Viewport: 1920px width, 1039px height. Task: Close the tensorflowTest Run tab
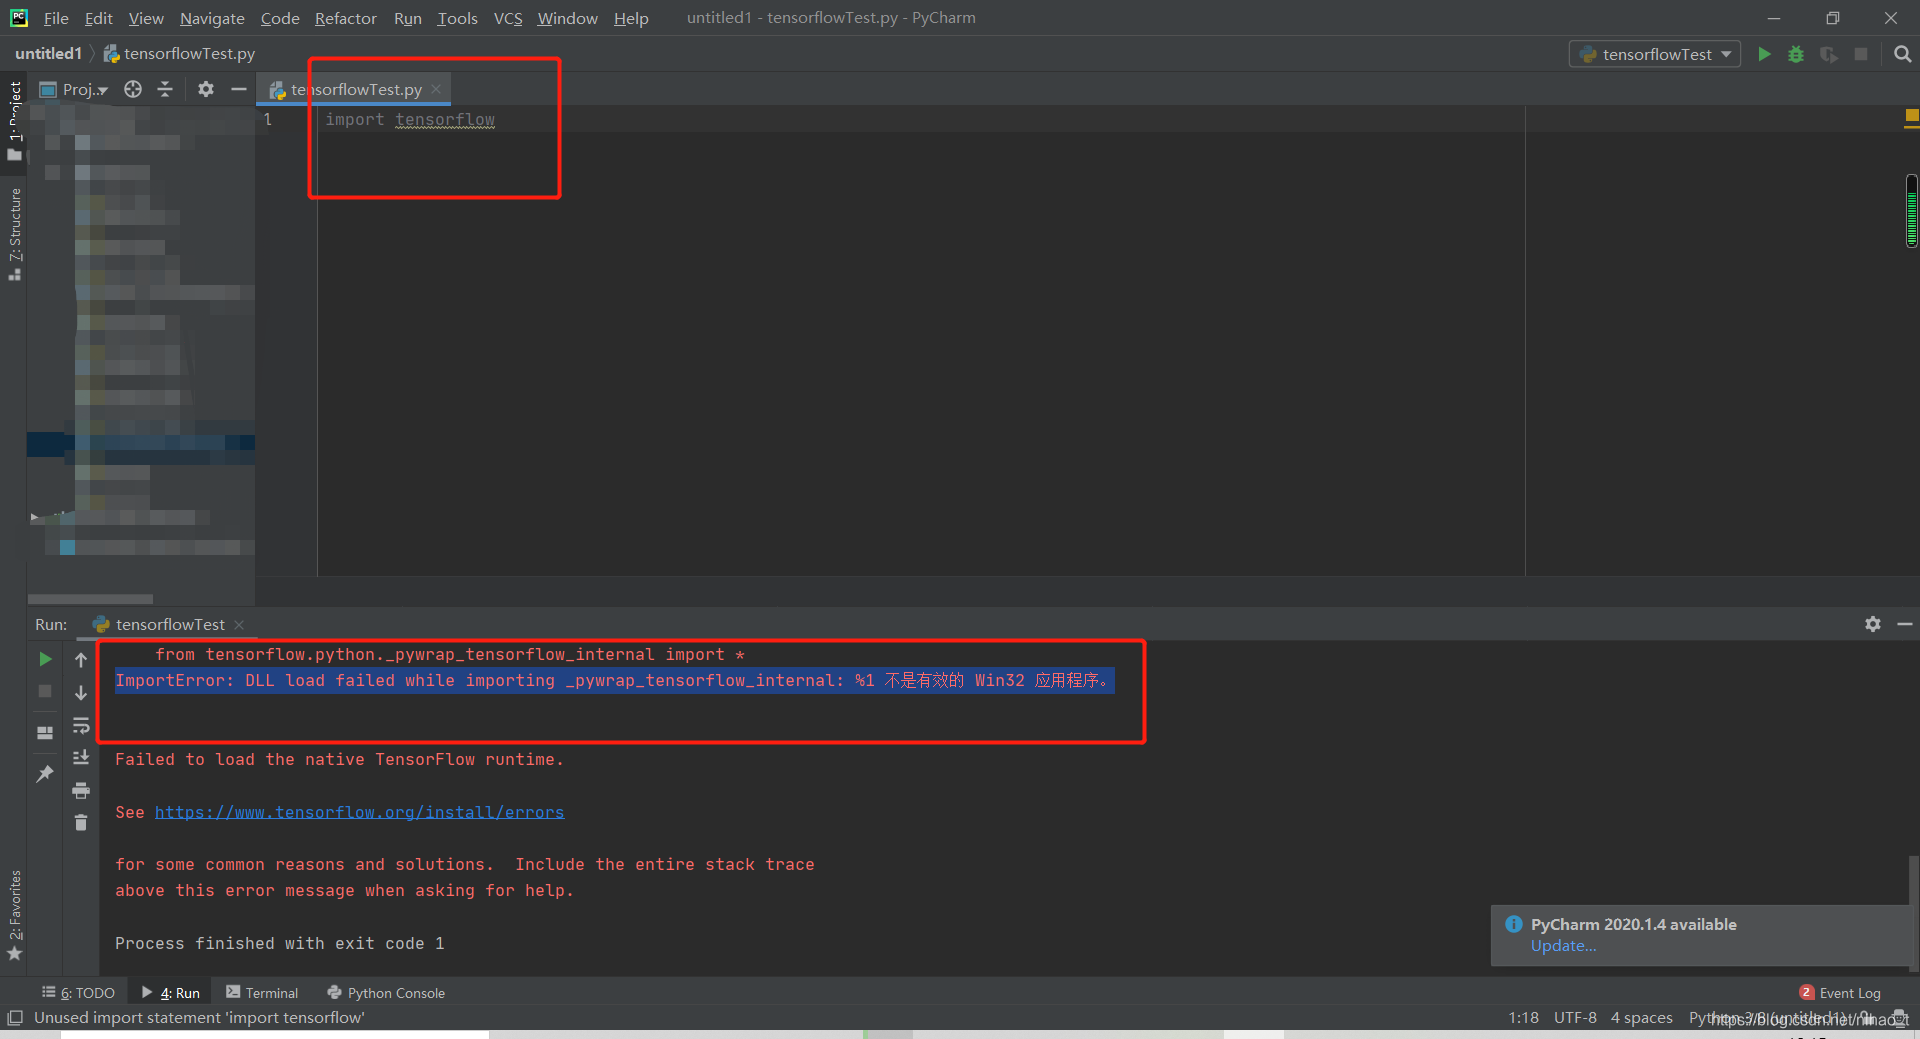point(238,624)
